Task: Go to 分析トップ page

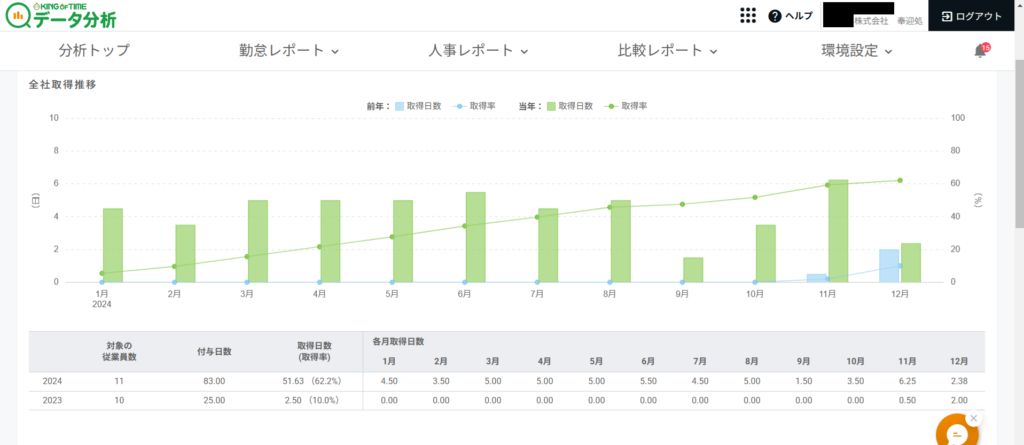Action: pos(94,51)
